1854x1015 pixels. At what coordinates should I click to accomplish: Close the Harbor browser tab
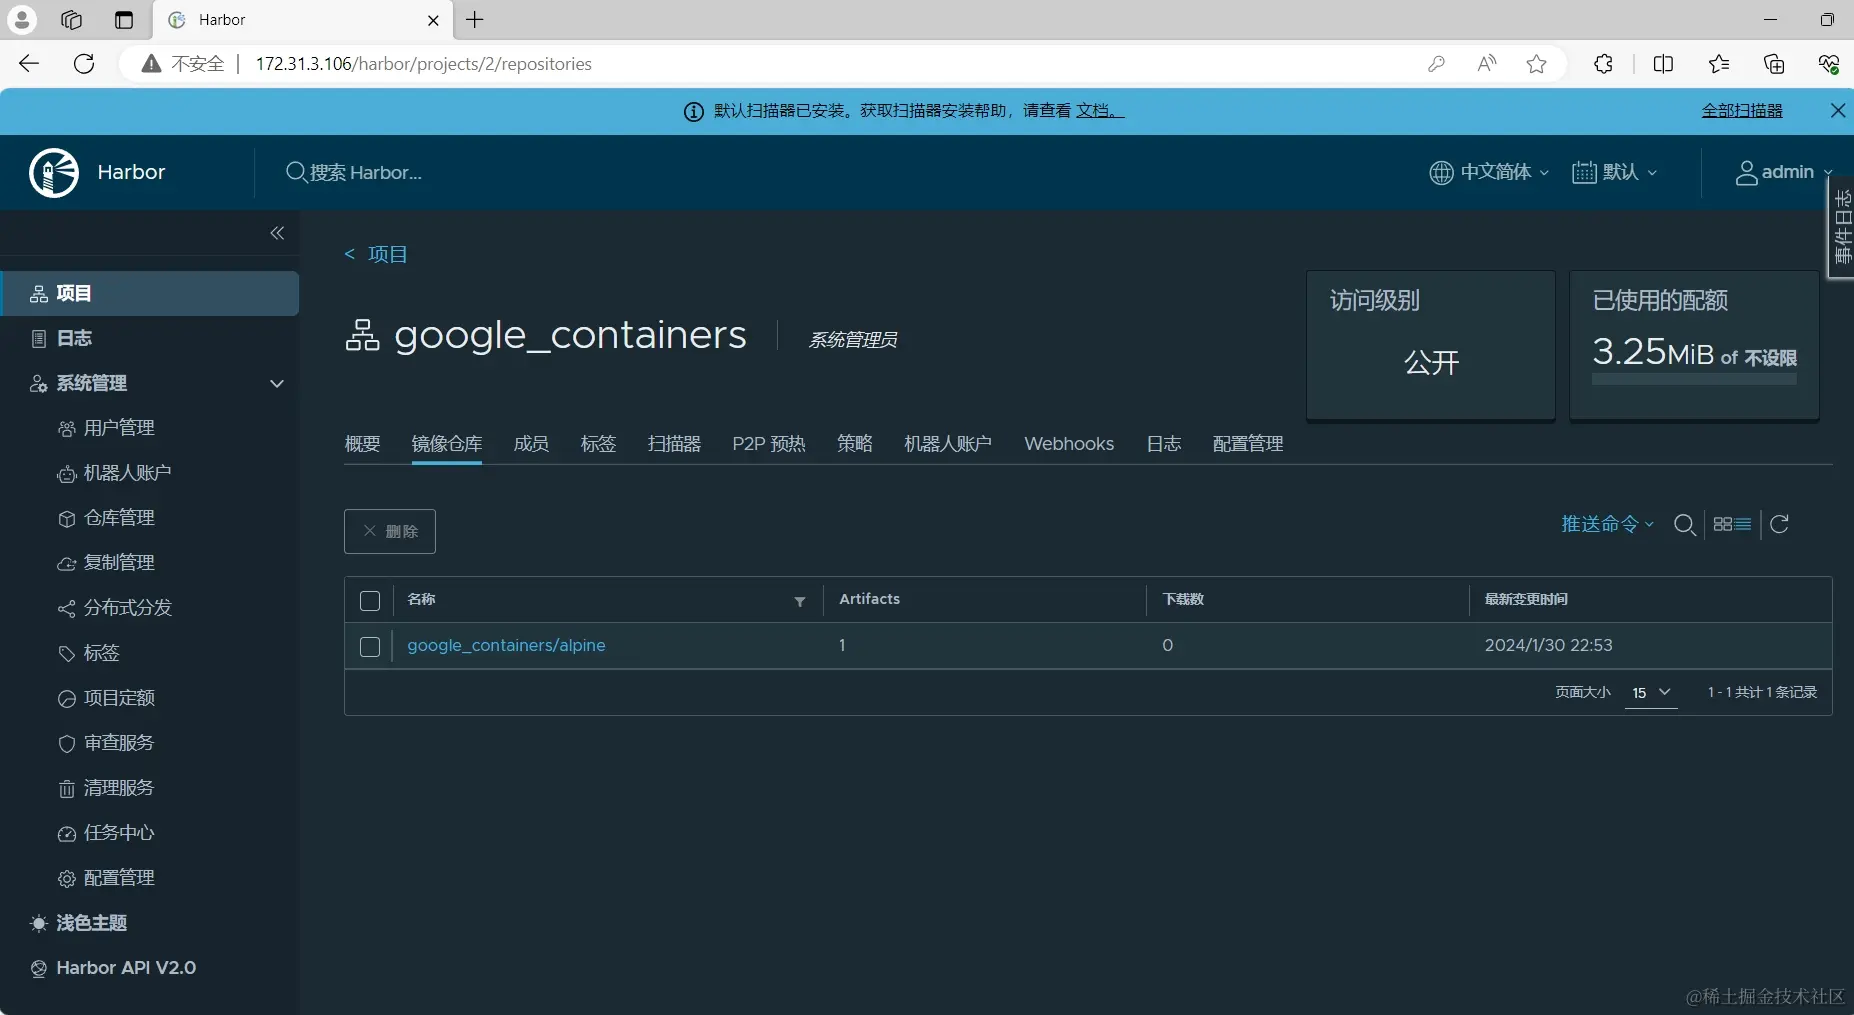click(x=433, y=20)
